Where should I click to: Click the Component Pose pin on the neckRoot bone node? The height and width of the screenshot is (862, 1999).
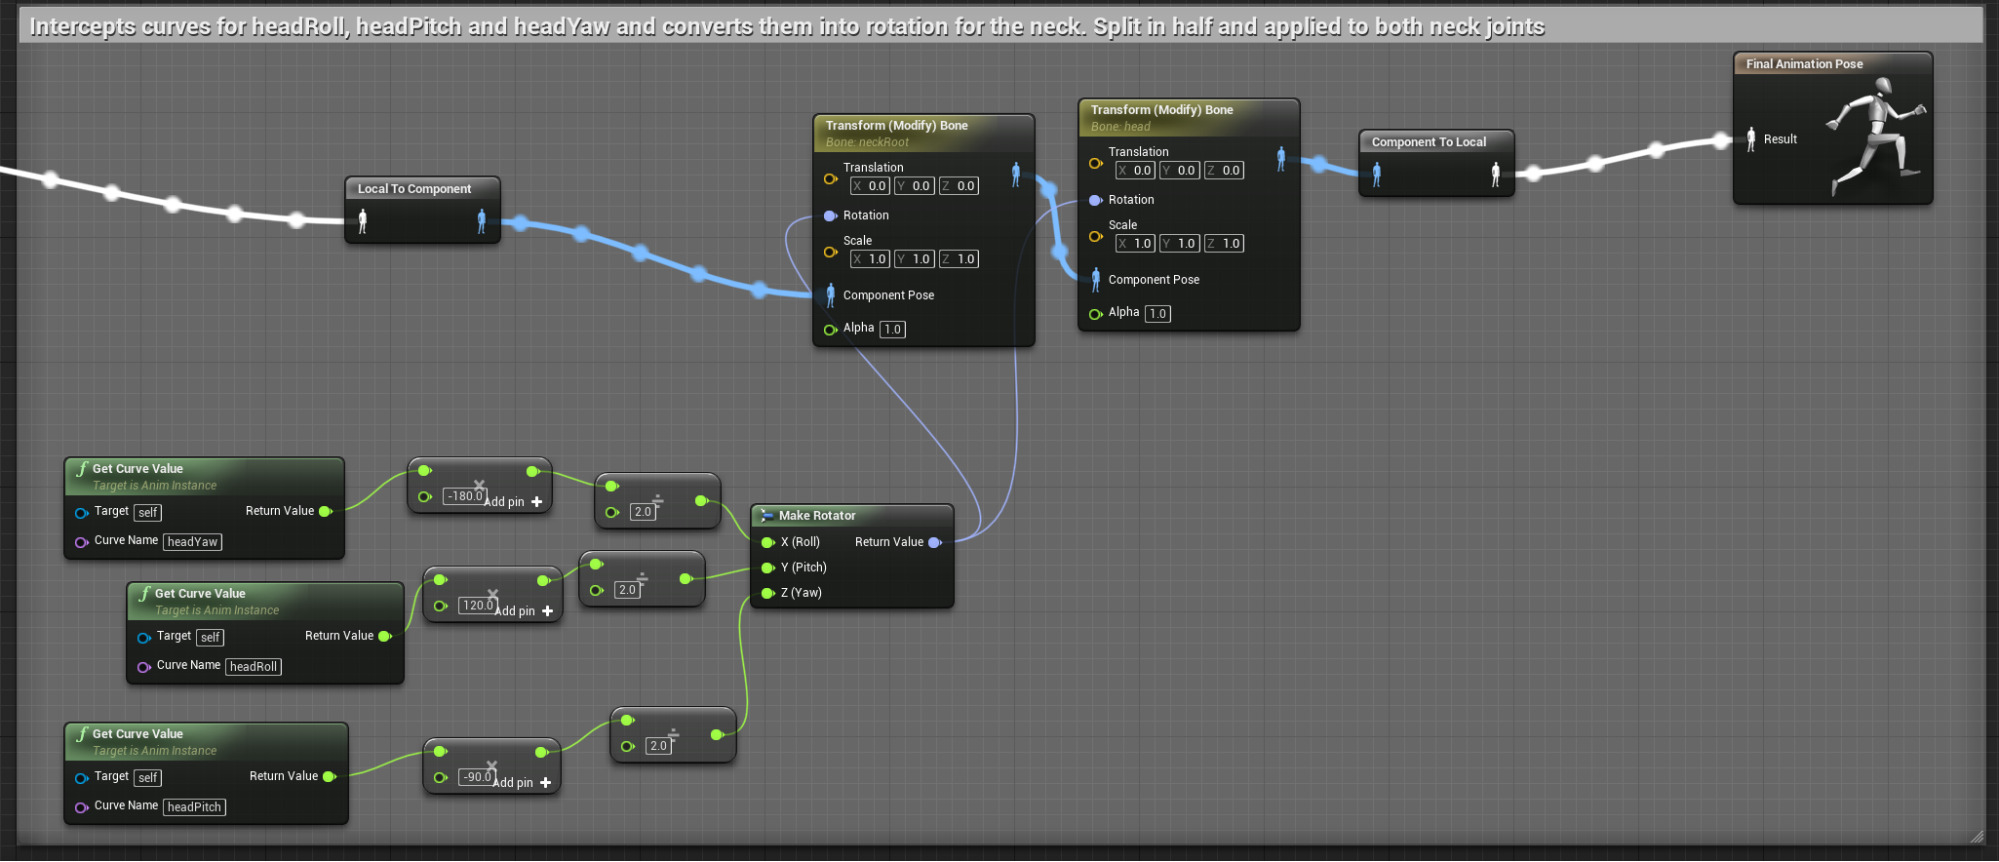click(x=830, y=295)
